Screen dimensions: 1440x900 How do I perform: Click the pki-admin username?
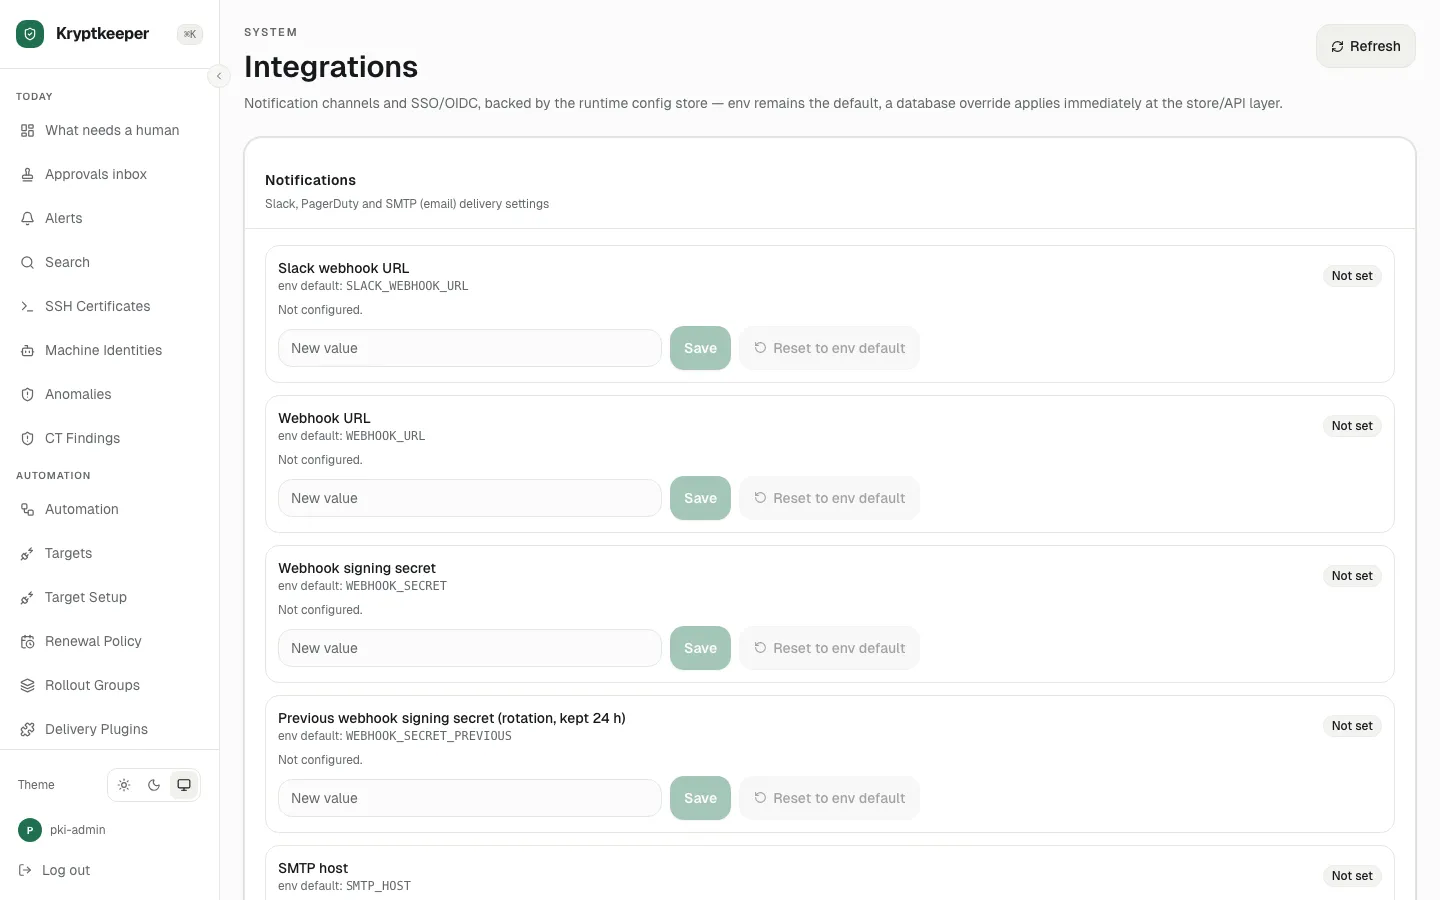coord(78,830)
